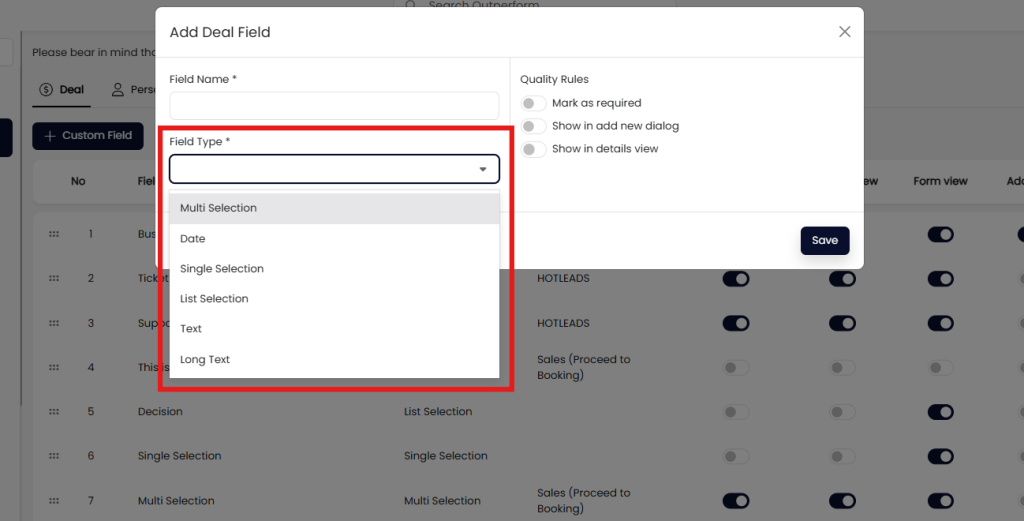Enable Mark as required toggle
The width and height of the screenshot is (1024, 521).
pos(534,103)
